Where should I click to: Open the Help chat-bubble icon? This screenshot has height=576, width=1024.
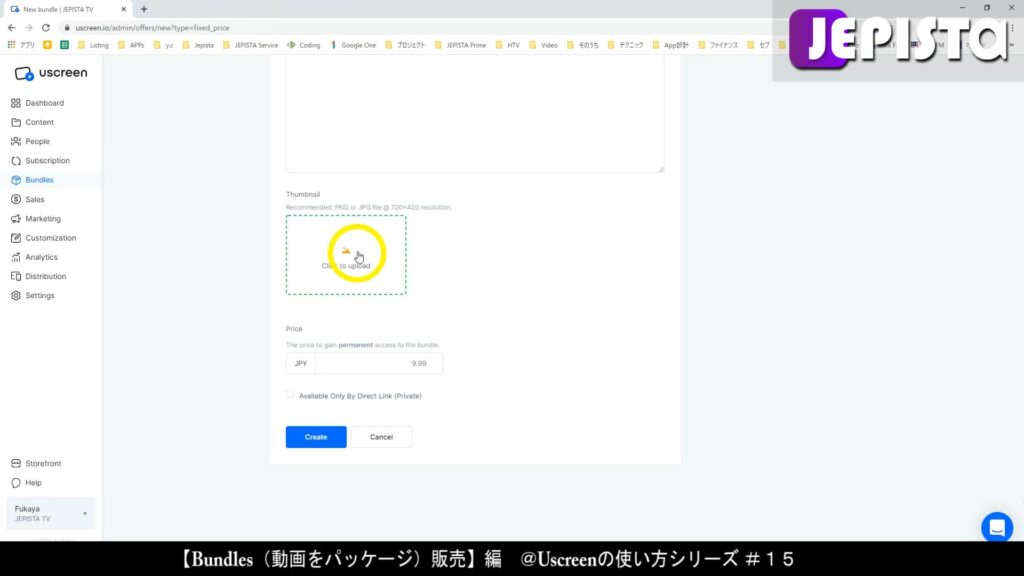click(16, 483)
